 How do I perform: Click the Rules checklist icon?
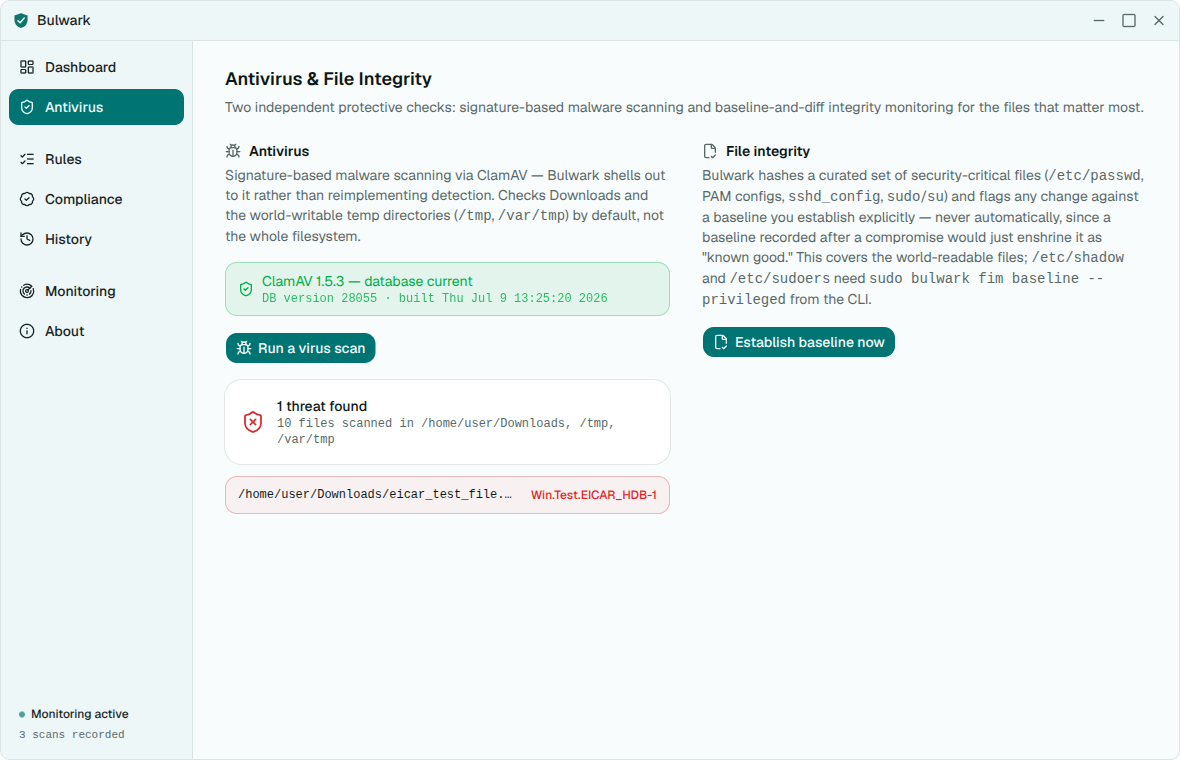coord(27,159)
